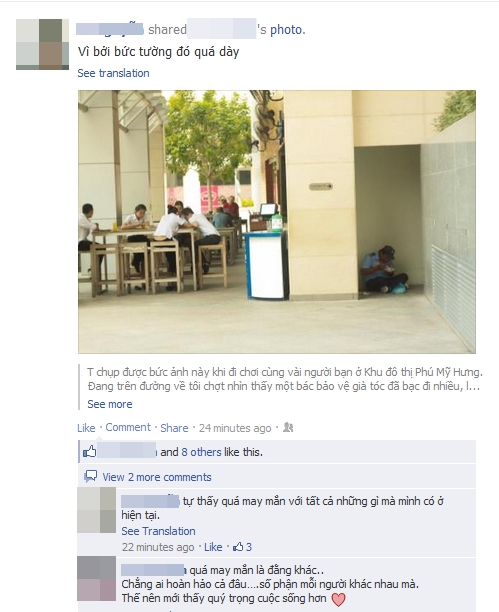This screenshot has width=499, height=612.
Task: Click 'See Translation' on the first comment
Action: (158, 531)
